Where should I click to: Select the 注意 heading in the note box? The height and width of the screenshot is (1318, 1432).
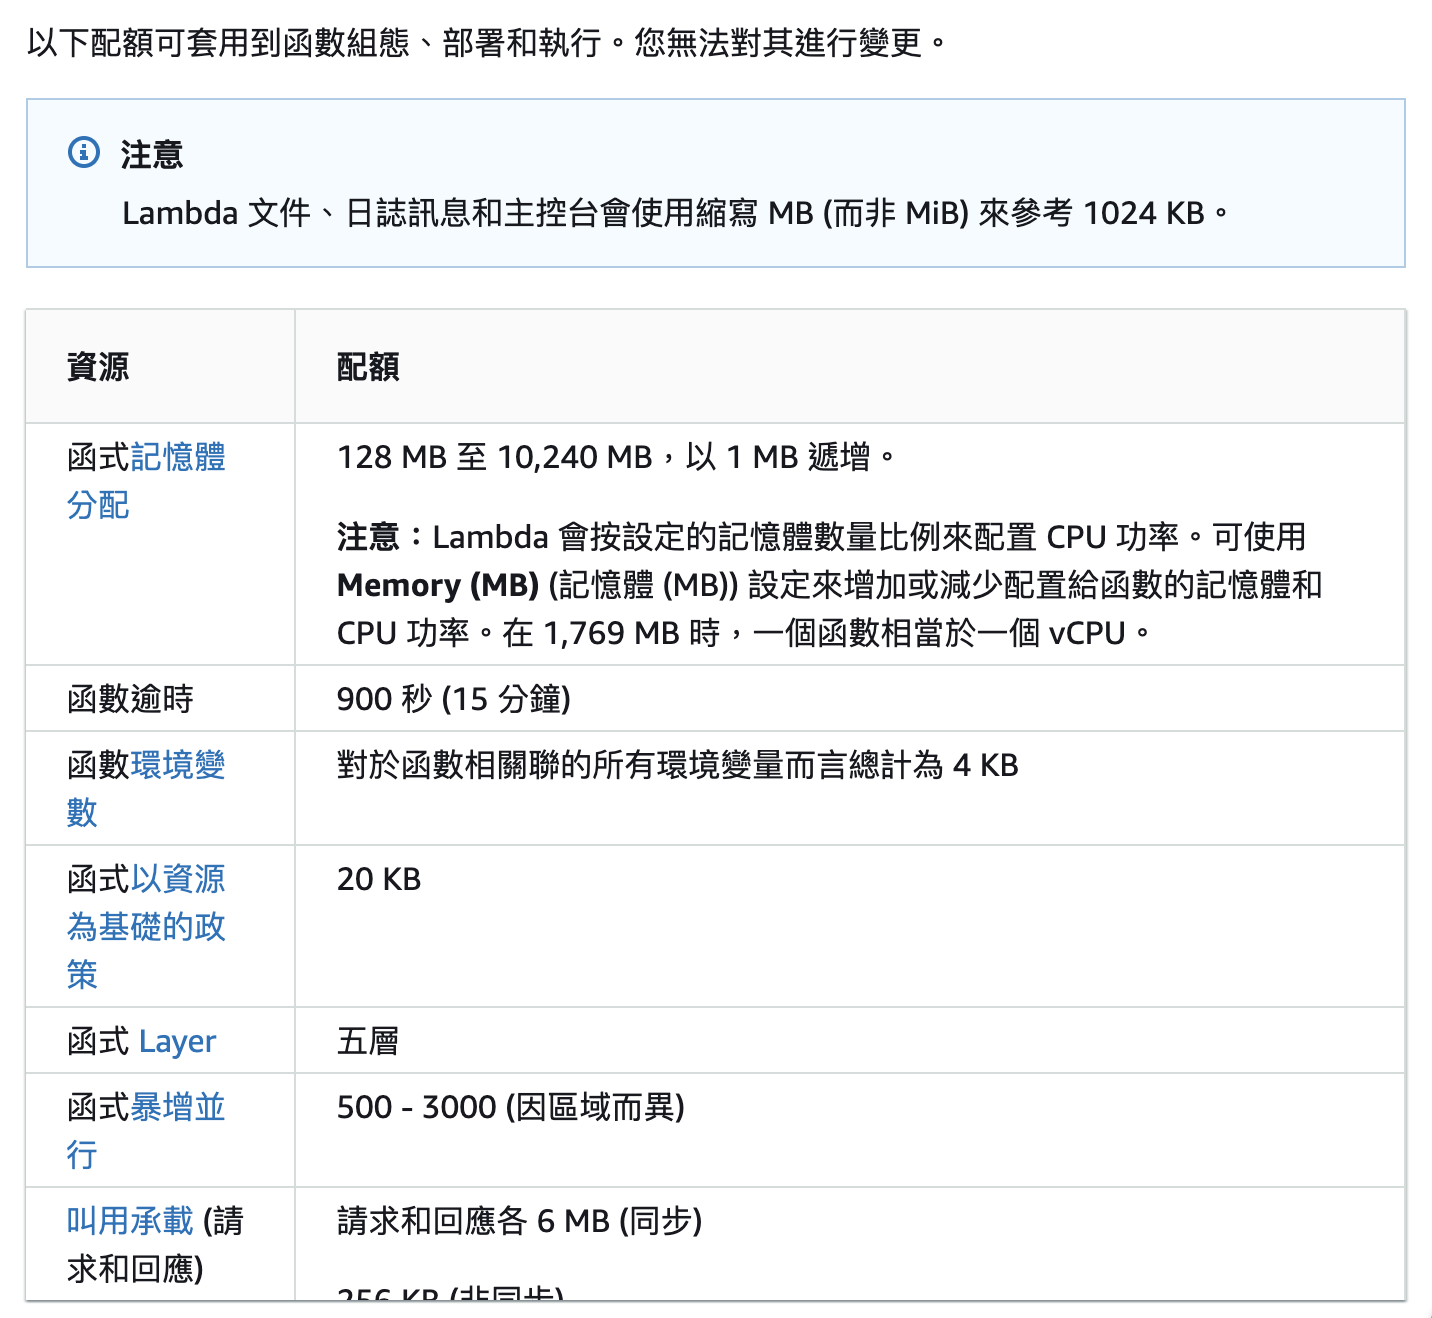(x=152, y=155)
